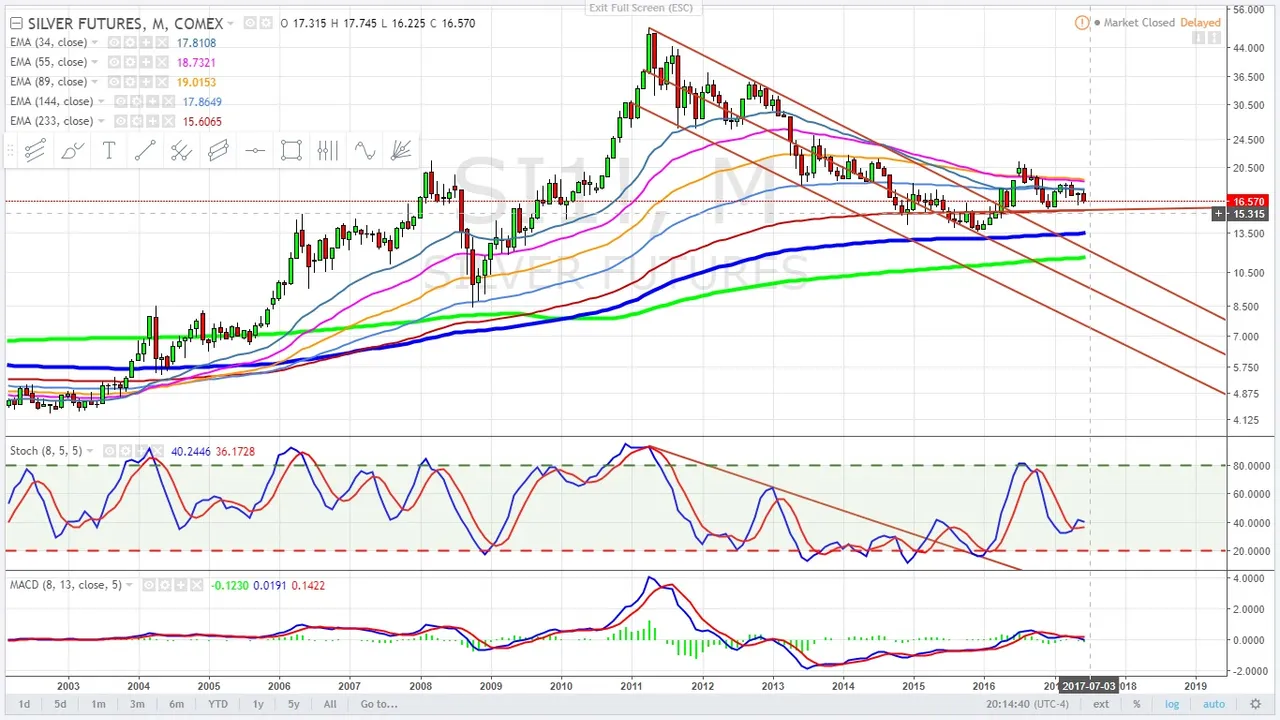Toggle auto scale (auto)

(1213, 704)
